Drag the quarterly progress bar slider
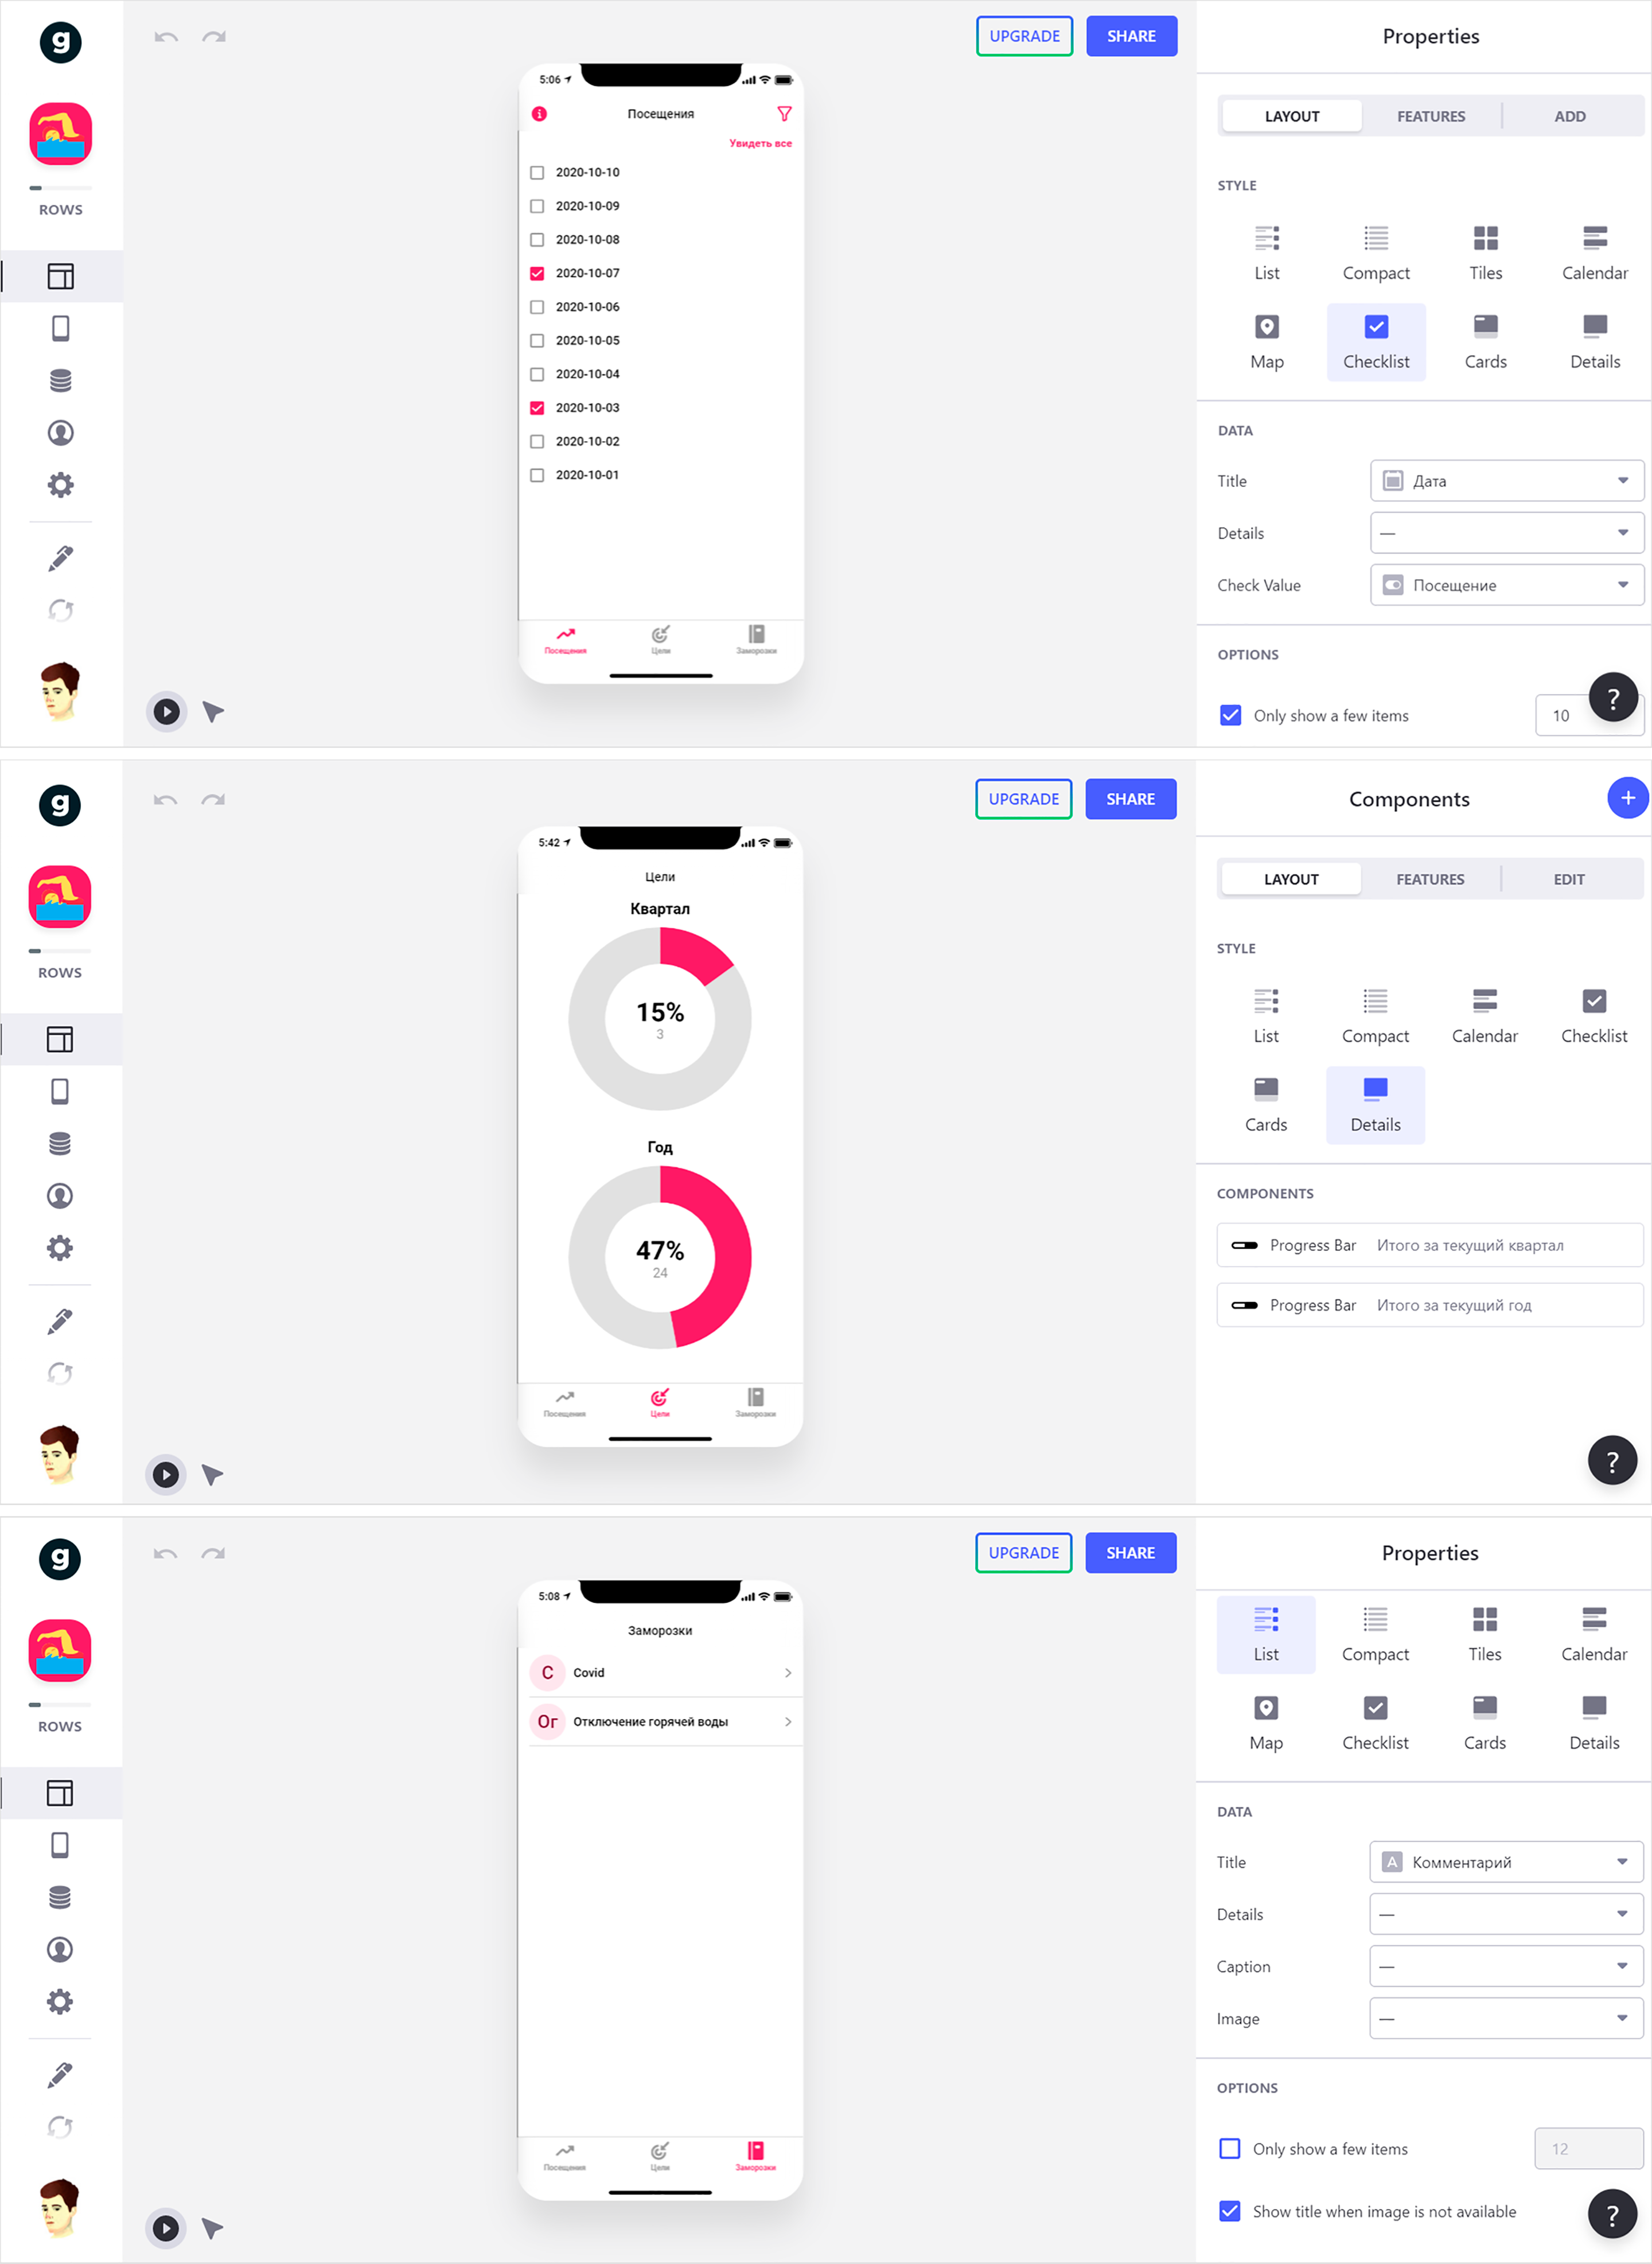 (x=1242, y=1246)
